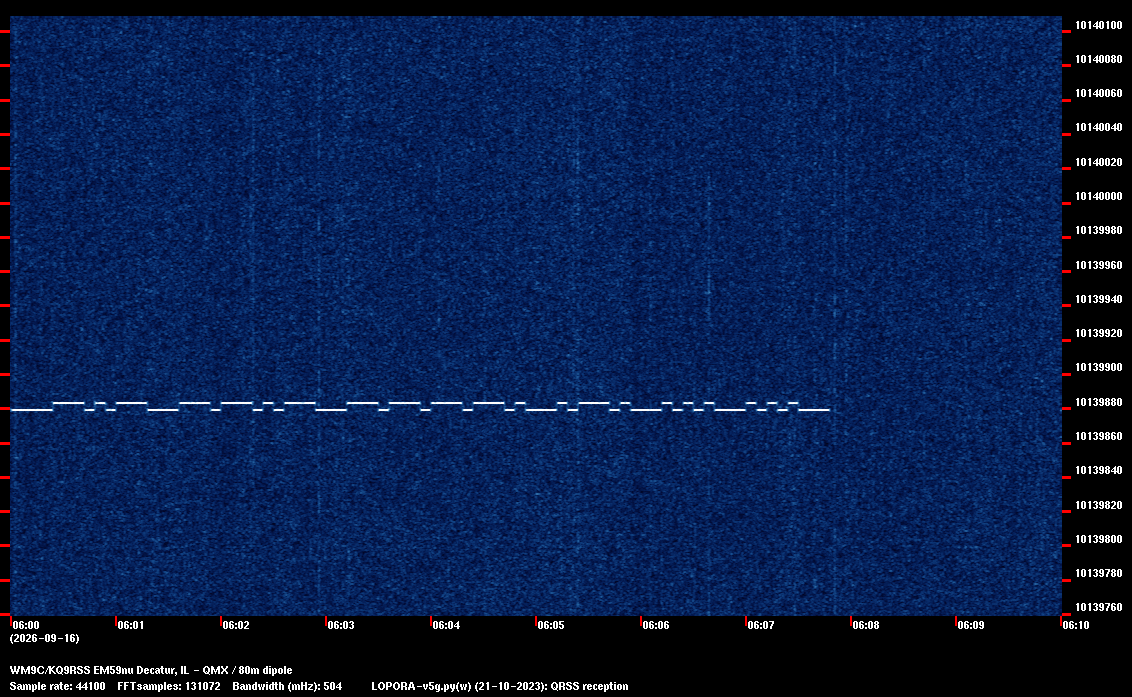Click the end of the white signal trace

tap(828, 410)
